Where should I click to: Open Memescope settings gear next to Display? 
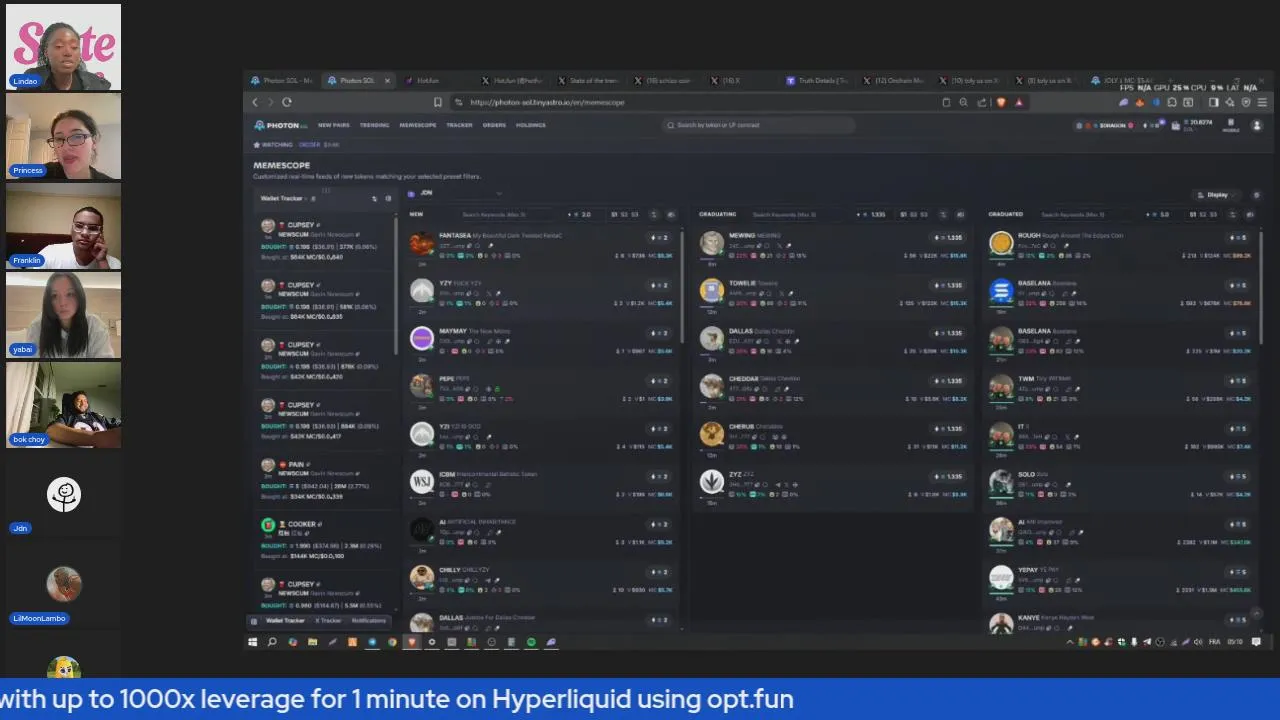1257,195
